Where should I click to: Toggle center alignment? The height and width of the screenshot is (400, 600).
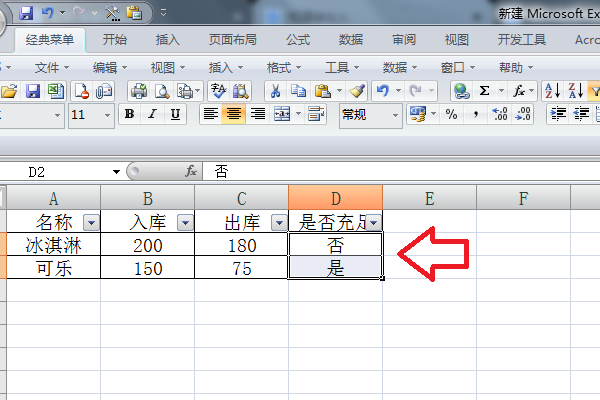(x=234, y=114)
